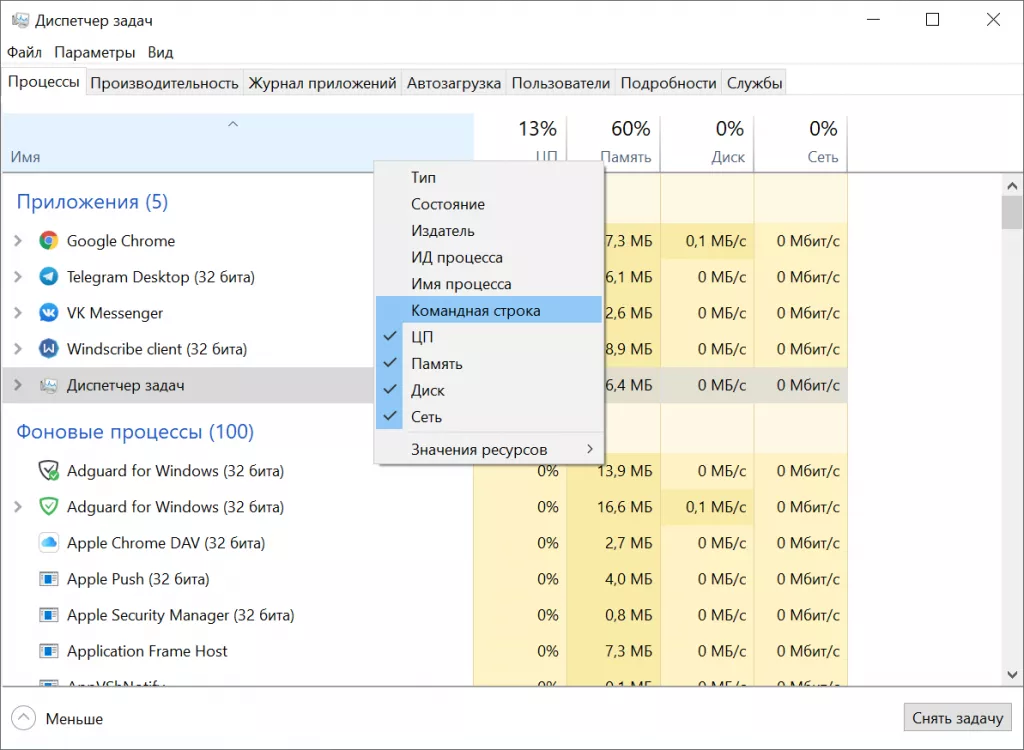
Task: Click the Google Chrome icon
Action: pyautogui.click(x=48, y=241)
